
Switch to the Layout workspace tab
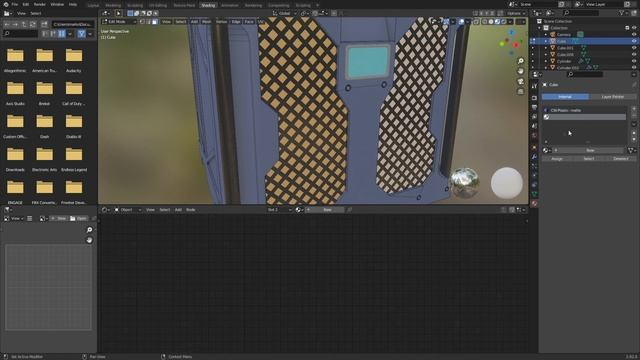(x=93, y=5)
